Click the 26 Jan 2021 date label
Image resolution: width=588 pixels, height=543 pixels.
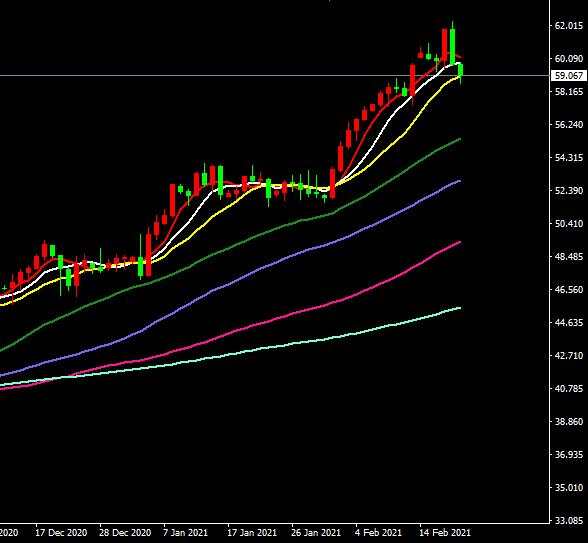click(x=316, y=532)
